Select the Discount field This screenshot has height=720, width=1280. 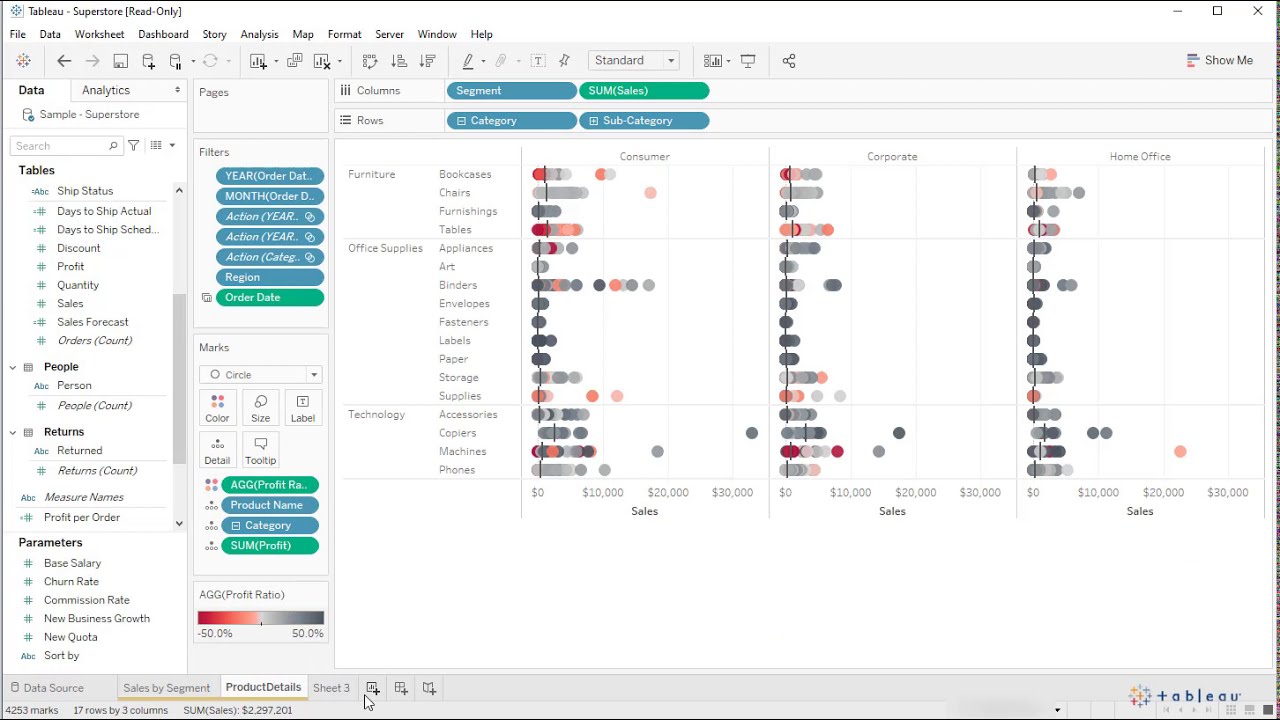[x=78, y=248]
